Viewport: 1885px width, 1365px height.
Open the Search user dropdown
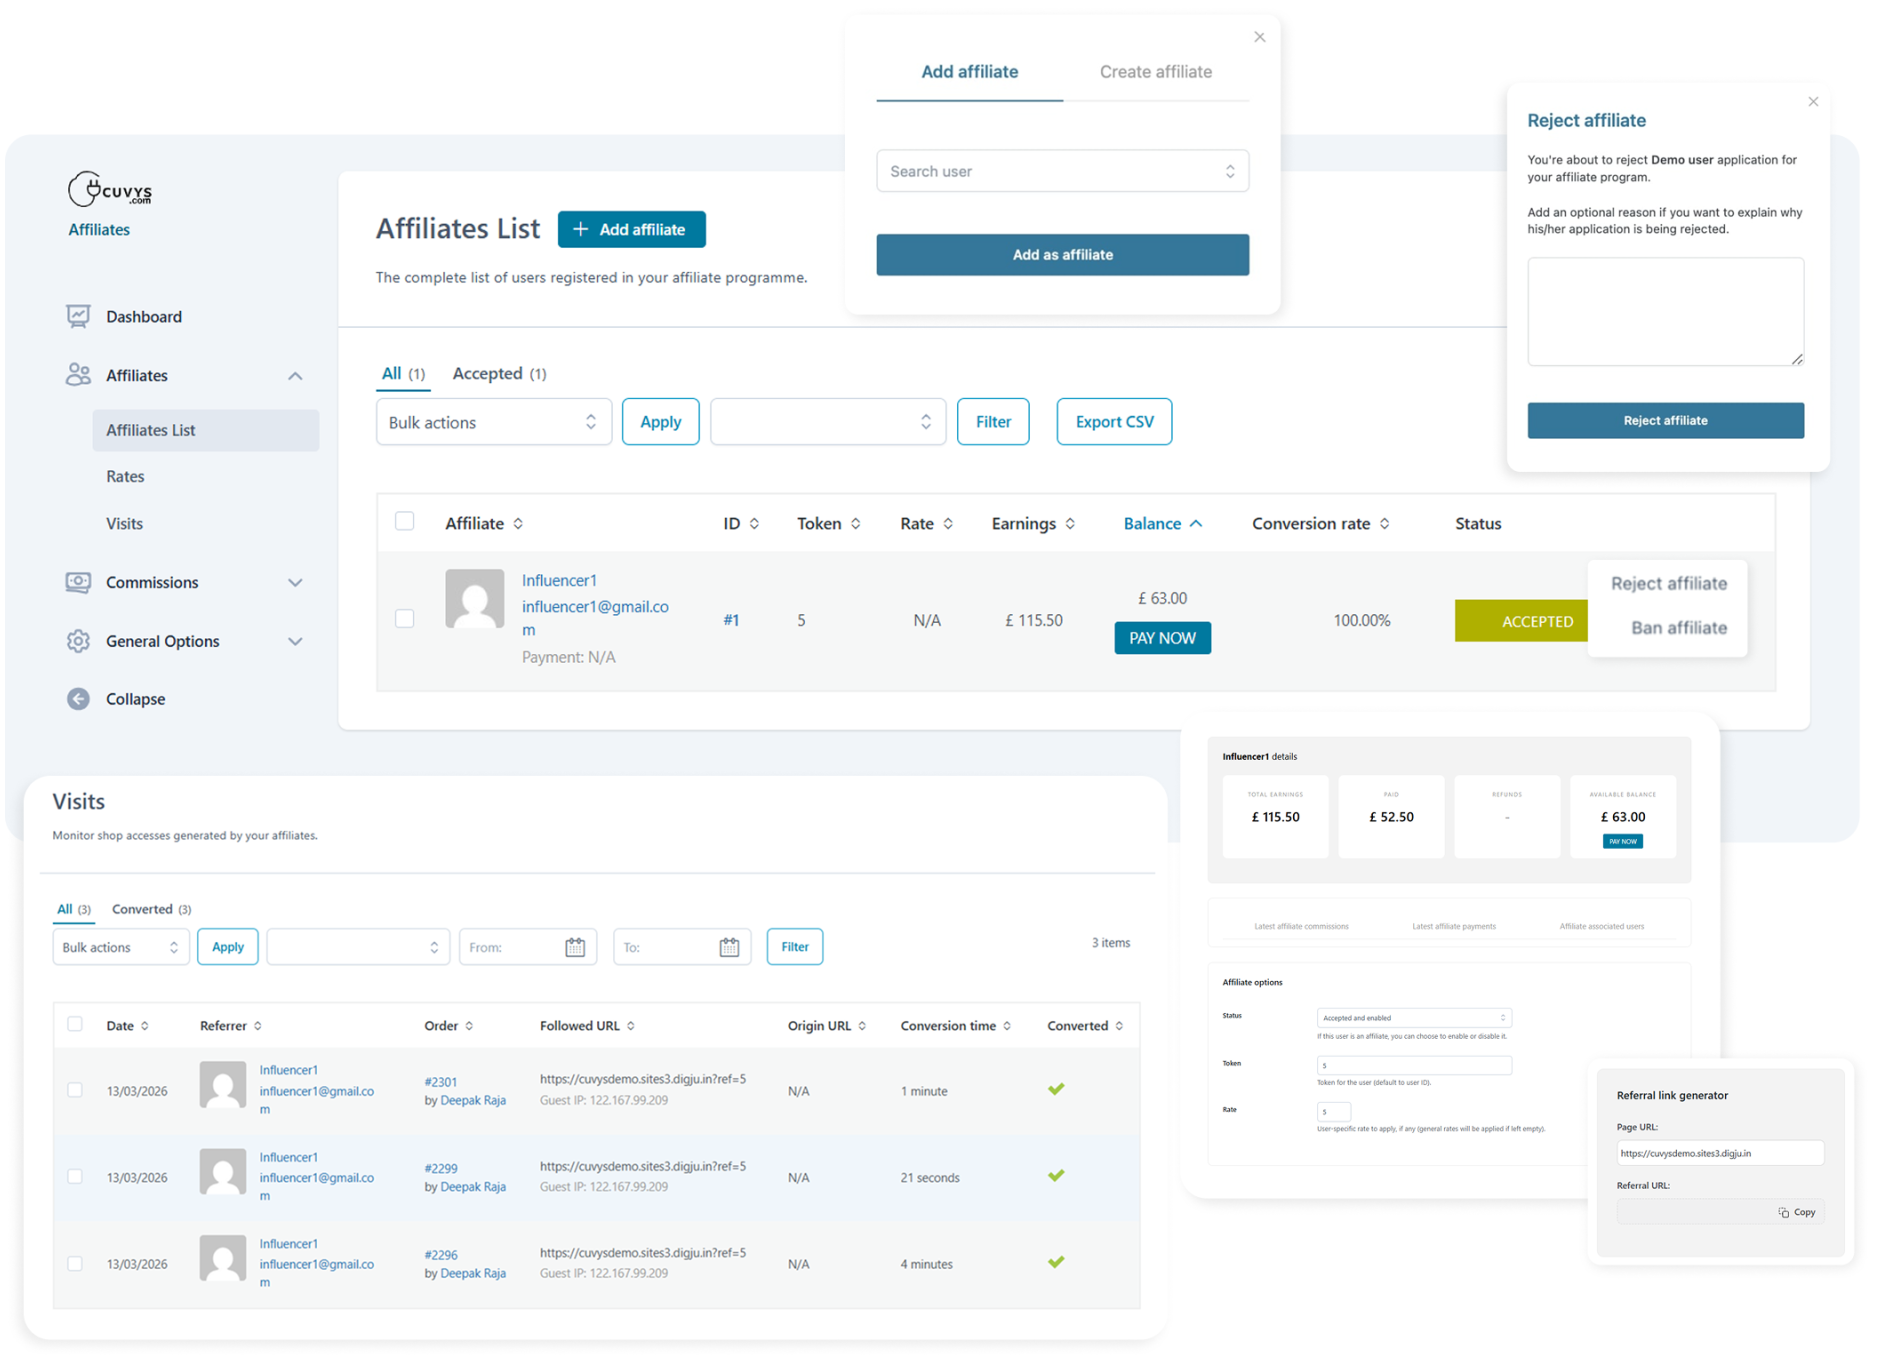(x=1062, y=171)
